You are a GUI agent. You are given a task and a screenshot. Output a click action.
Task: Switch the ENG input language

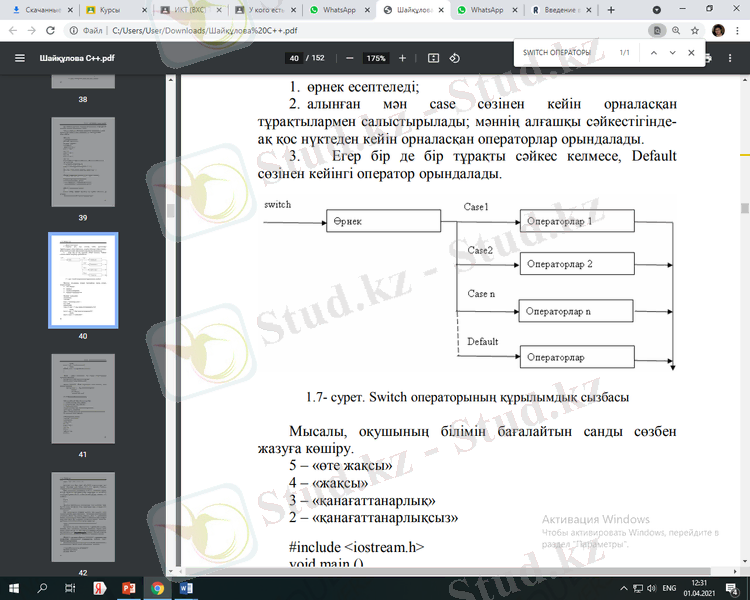coord(669,588)
